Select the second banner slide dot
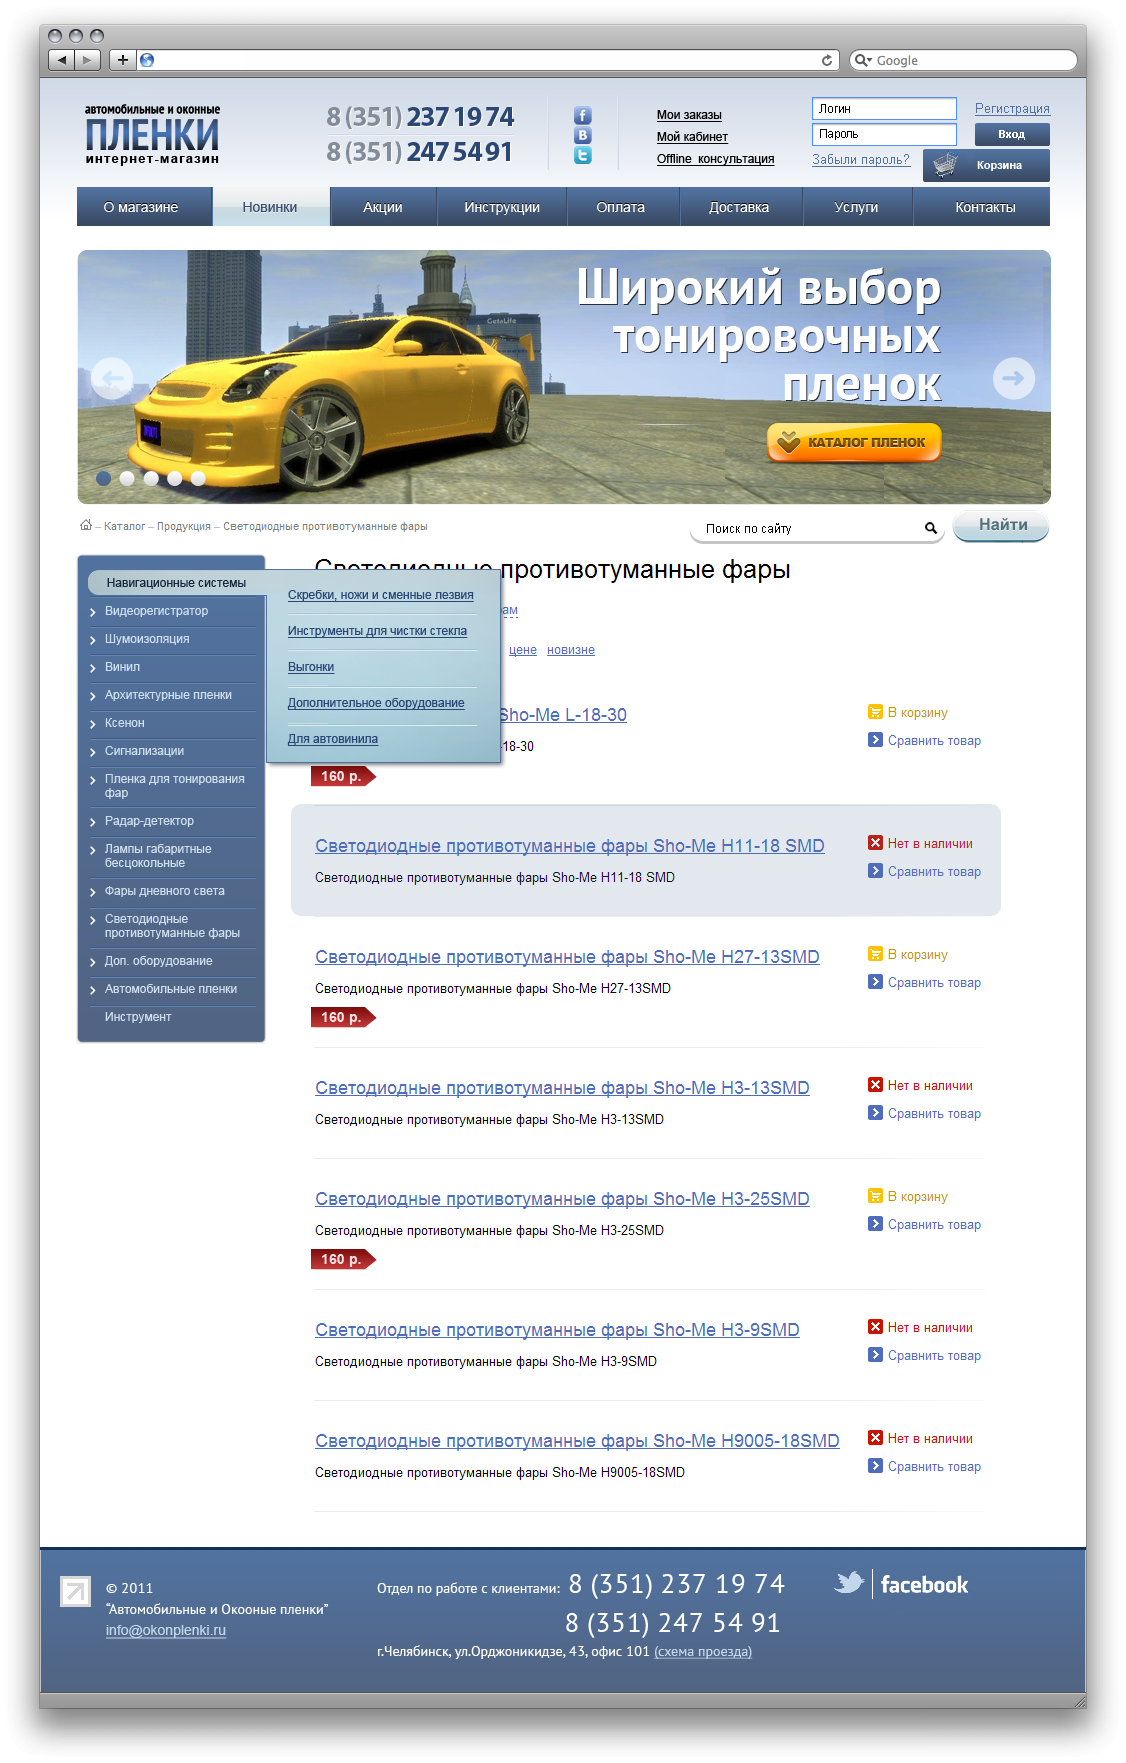1126x1763 pixels. tap(127, 478)
